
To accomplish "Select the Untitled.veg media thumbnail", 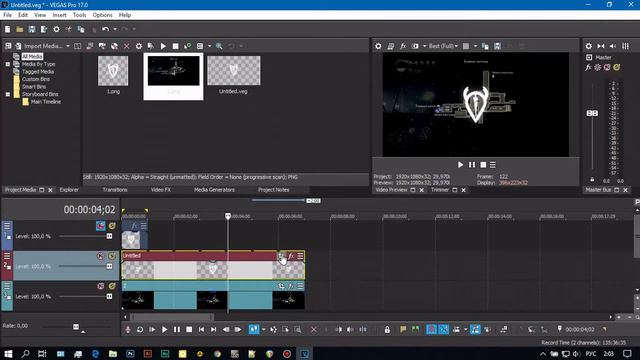I will click(x=233, y=71).
